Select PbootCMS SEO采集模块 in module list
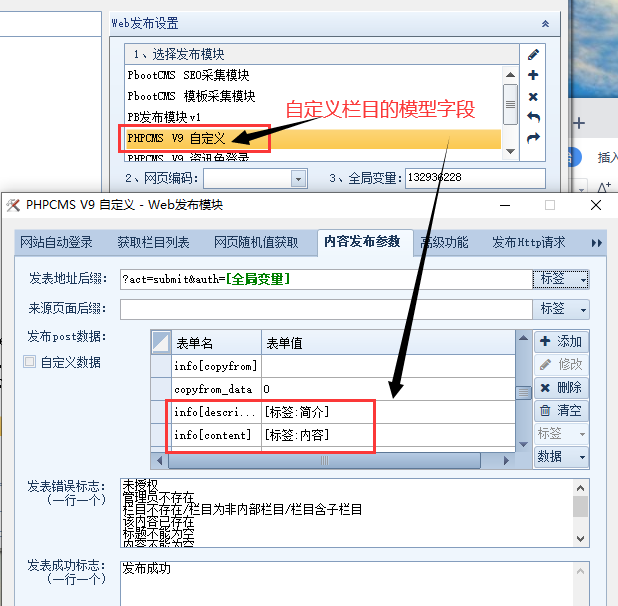 pos(313,75)
